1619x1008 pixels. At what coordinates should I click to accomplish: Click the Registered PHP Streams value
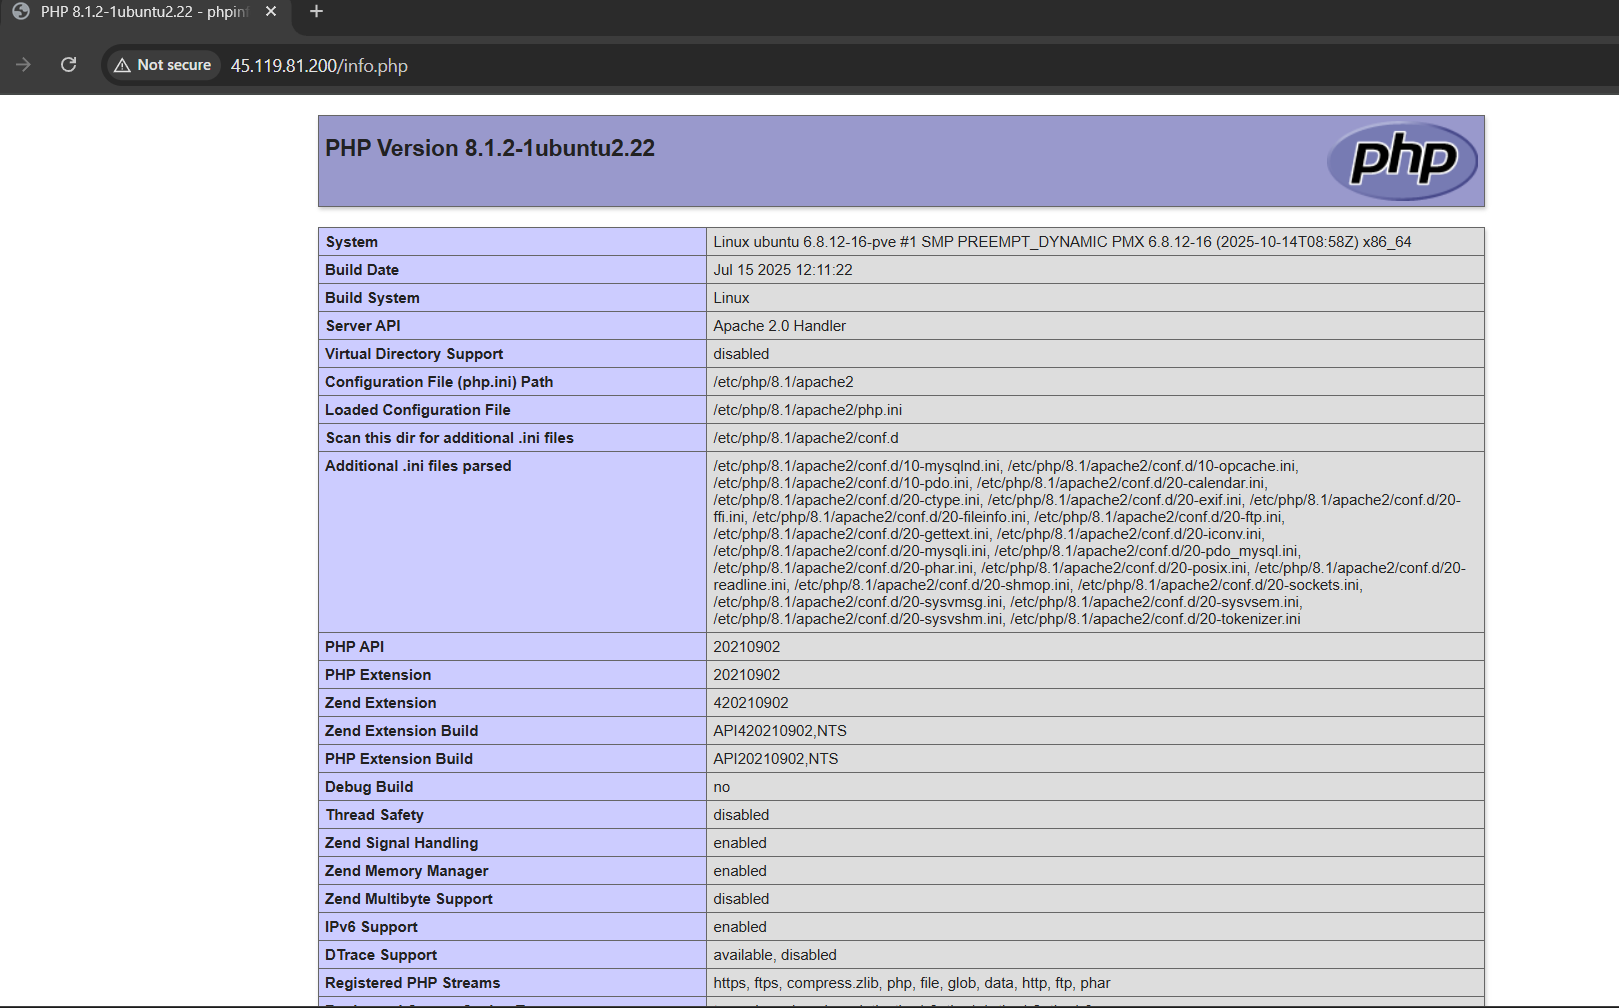(911, 983)
